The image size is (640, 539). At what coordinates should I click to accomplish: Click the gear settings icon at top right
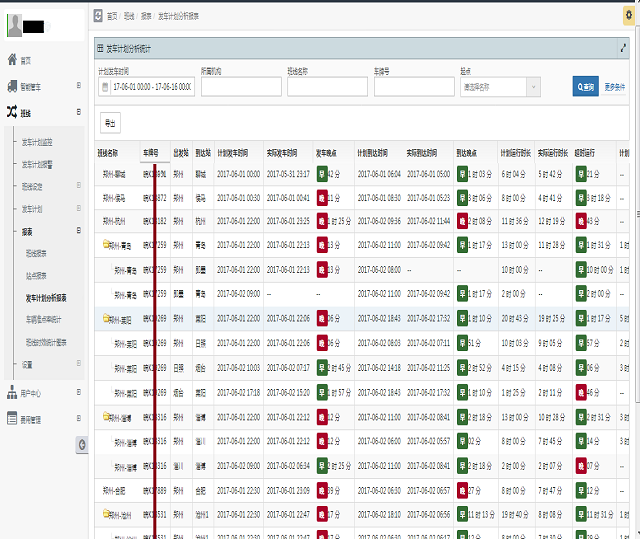point(629,15)
